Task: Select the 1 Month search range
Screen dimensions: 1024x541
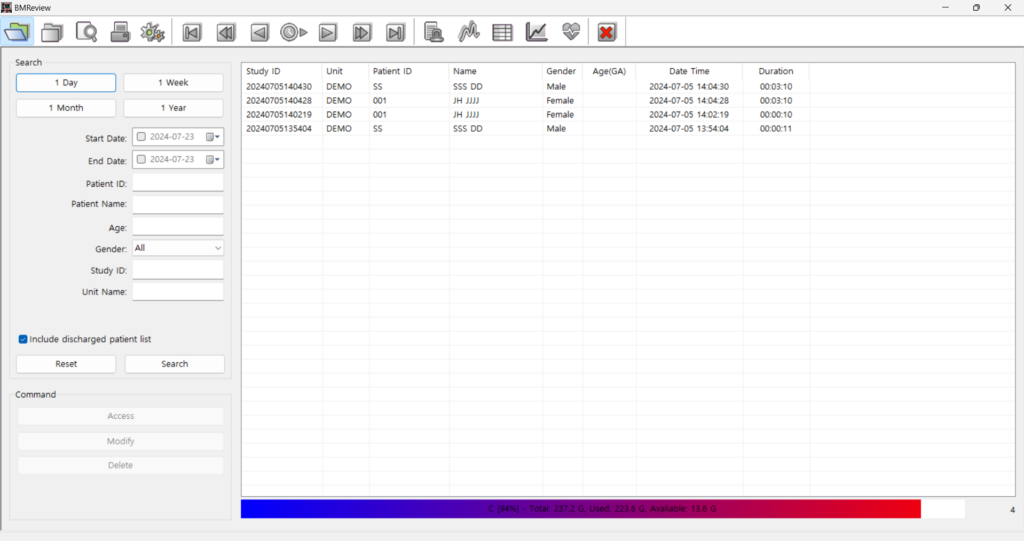Action: click(66, 108)
